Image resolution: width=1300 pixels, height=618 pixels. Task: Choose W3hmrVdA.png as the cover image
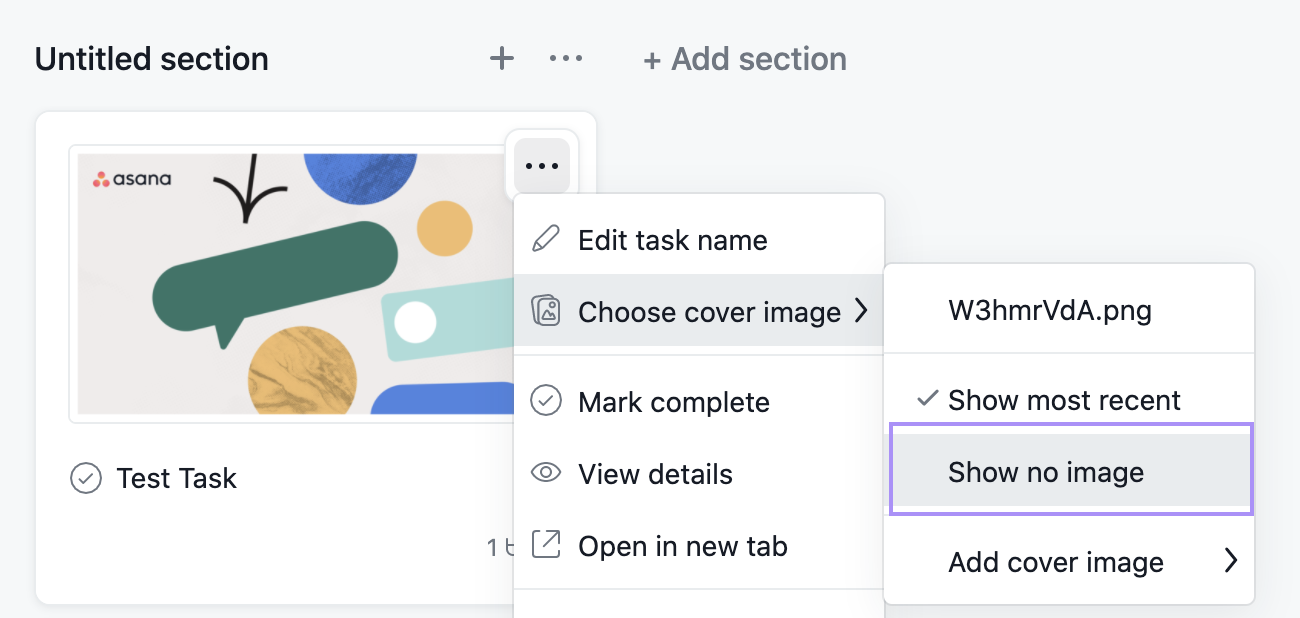(1050, 311)
